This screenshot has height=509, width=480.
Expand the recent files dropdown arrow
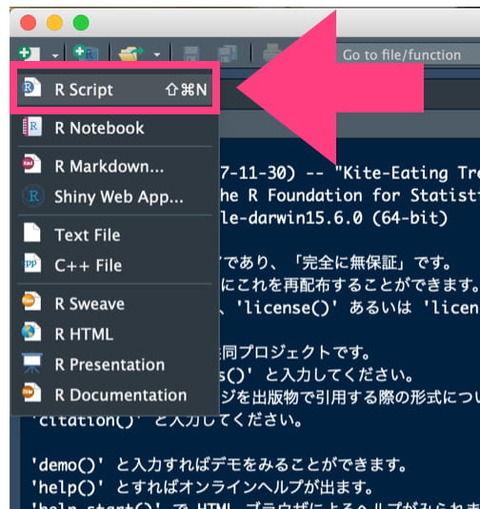(157, 55)
